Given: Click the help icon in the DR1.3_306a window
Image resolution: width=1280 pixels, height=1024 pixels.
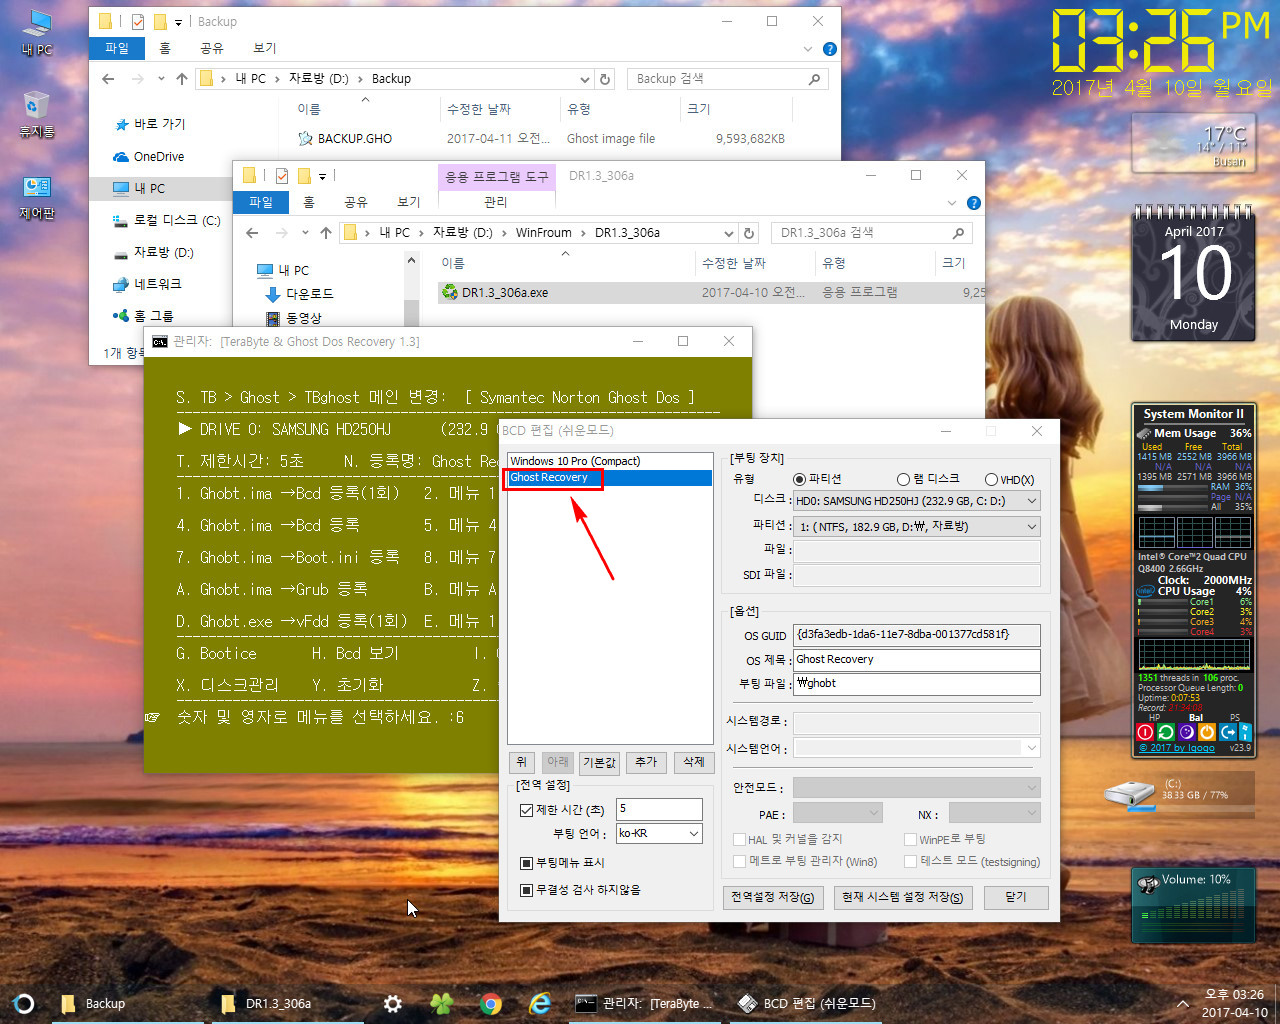Looking at the screenshot, I should [973, 203].
